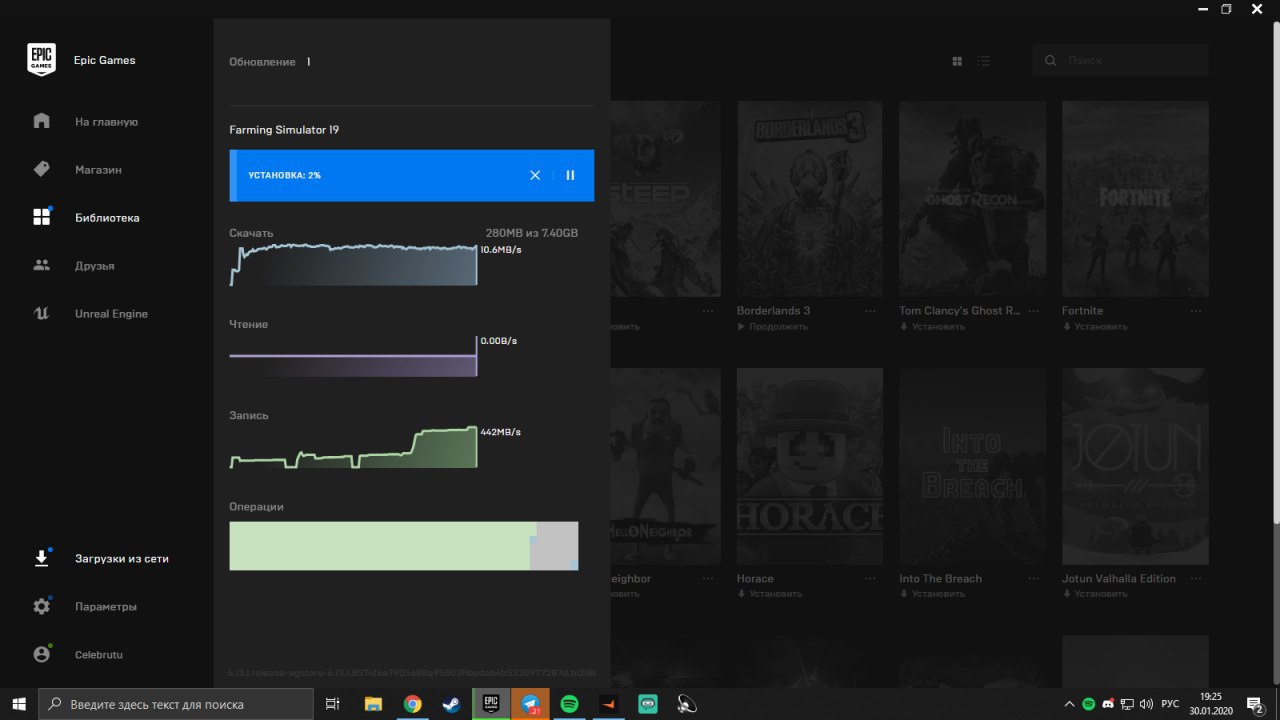The width and height of the screenshot is (1280, 720).
Task: Open Steam from the taskbar
Action: (452, 704)
